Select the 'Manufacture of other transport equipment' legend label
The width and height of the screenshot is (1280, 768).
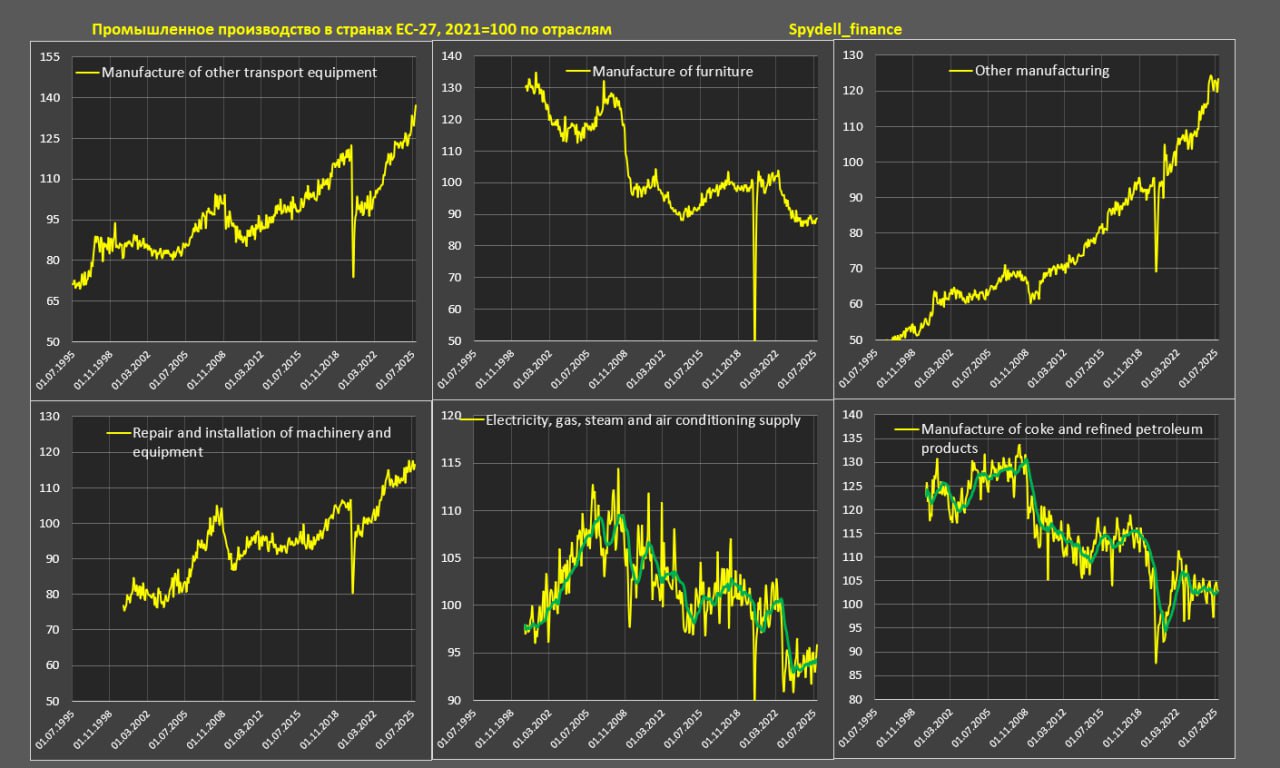click(239, 72)
